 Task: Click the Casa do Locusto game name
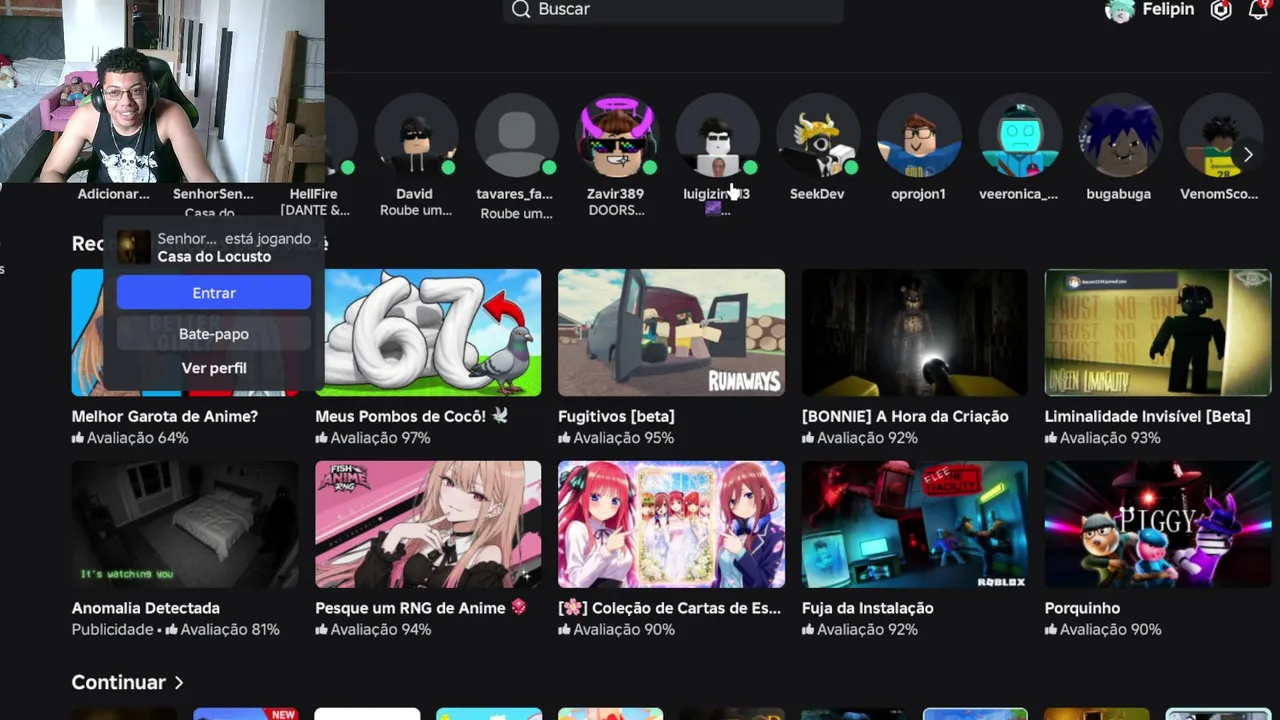(x=214, y=257)
